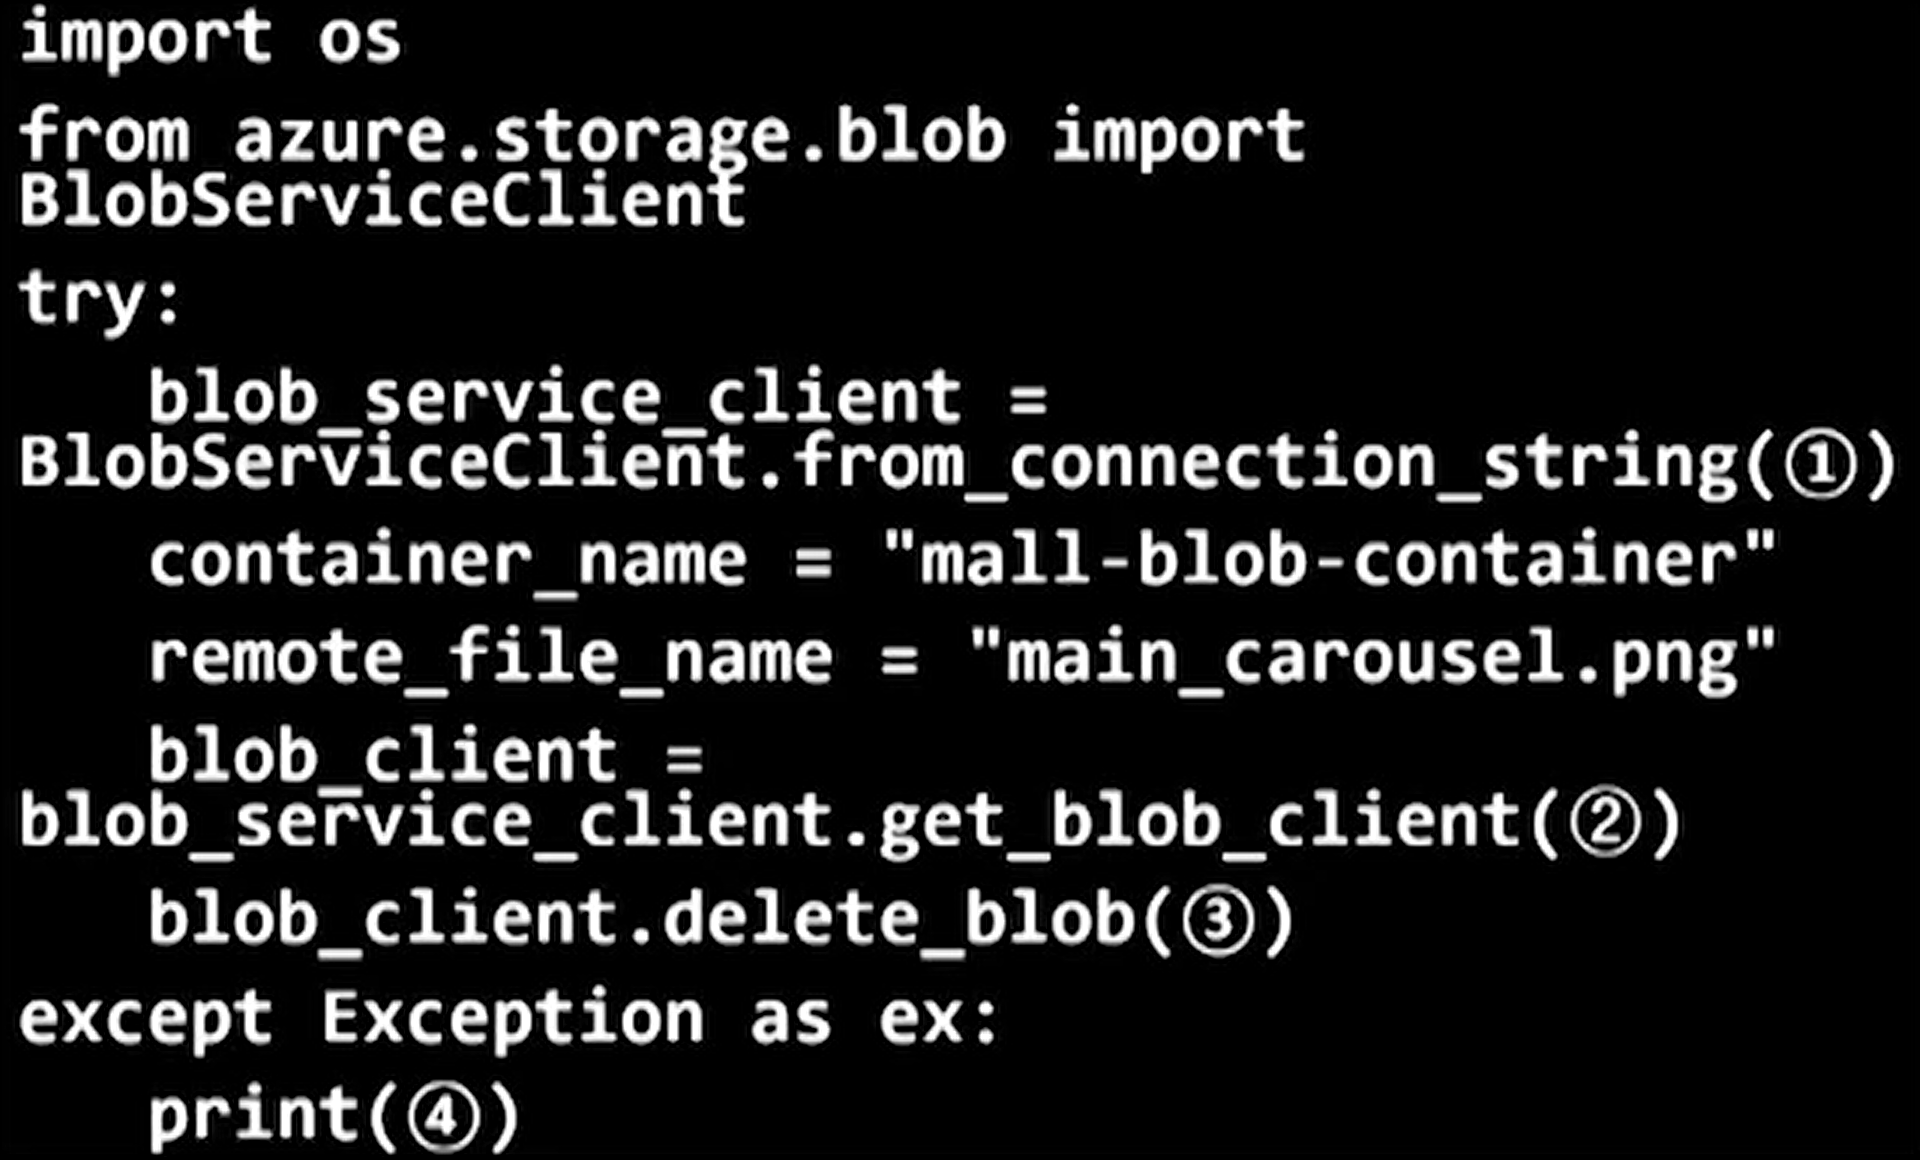
Task: Click the "try:" keyword
Action: [x=100, y=298]
